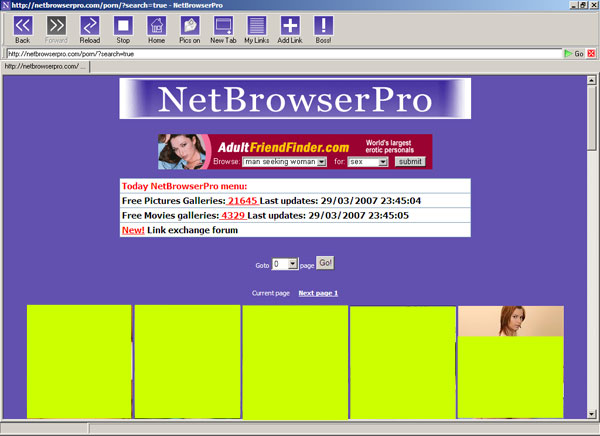Click the scrollbar down arrow
This screenshot has height=436, width=600.
tap(592, 414)
